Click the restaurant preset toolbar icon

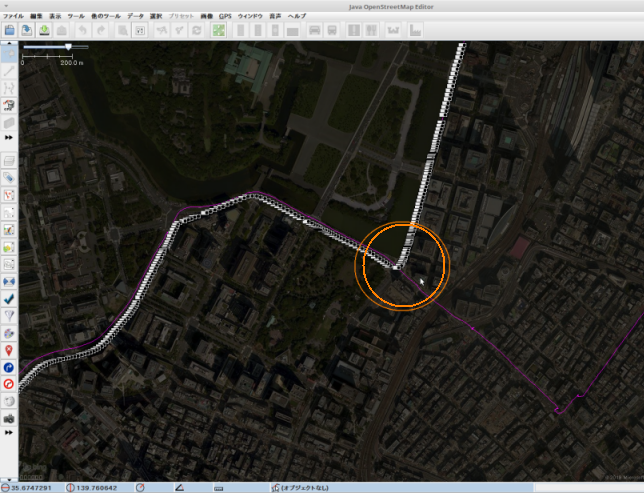point(371,30)
